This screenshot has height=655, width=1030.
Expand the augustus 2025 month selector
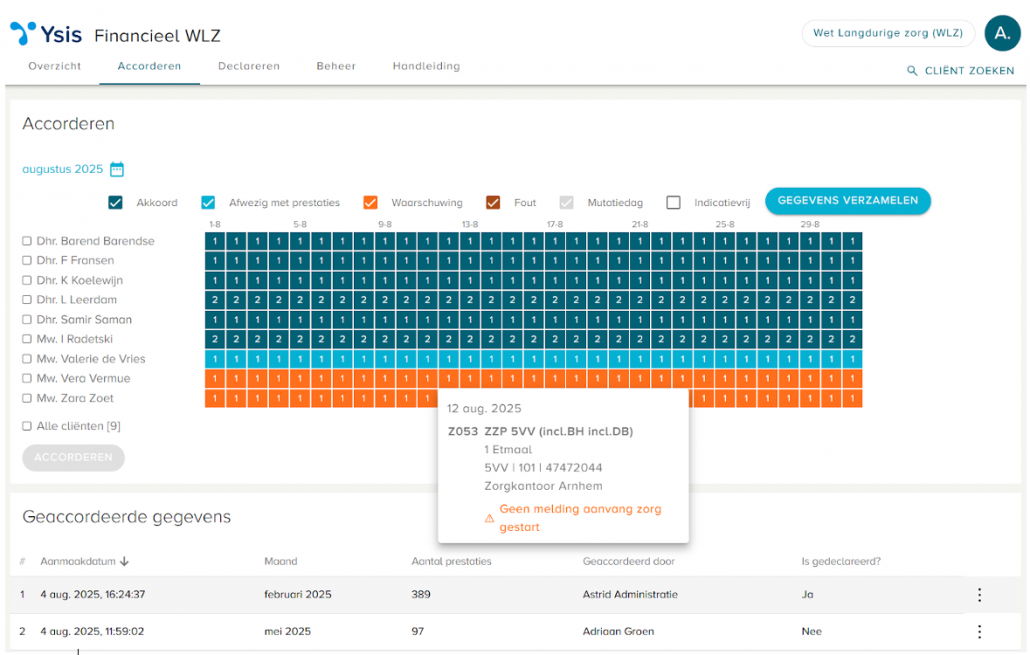pos(62,170)
